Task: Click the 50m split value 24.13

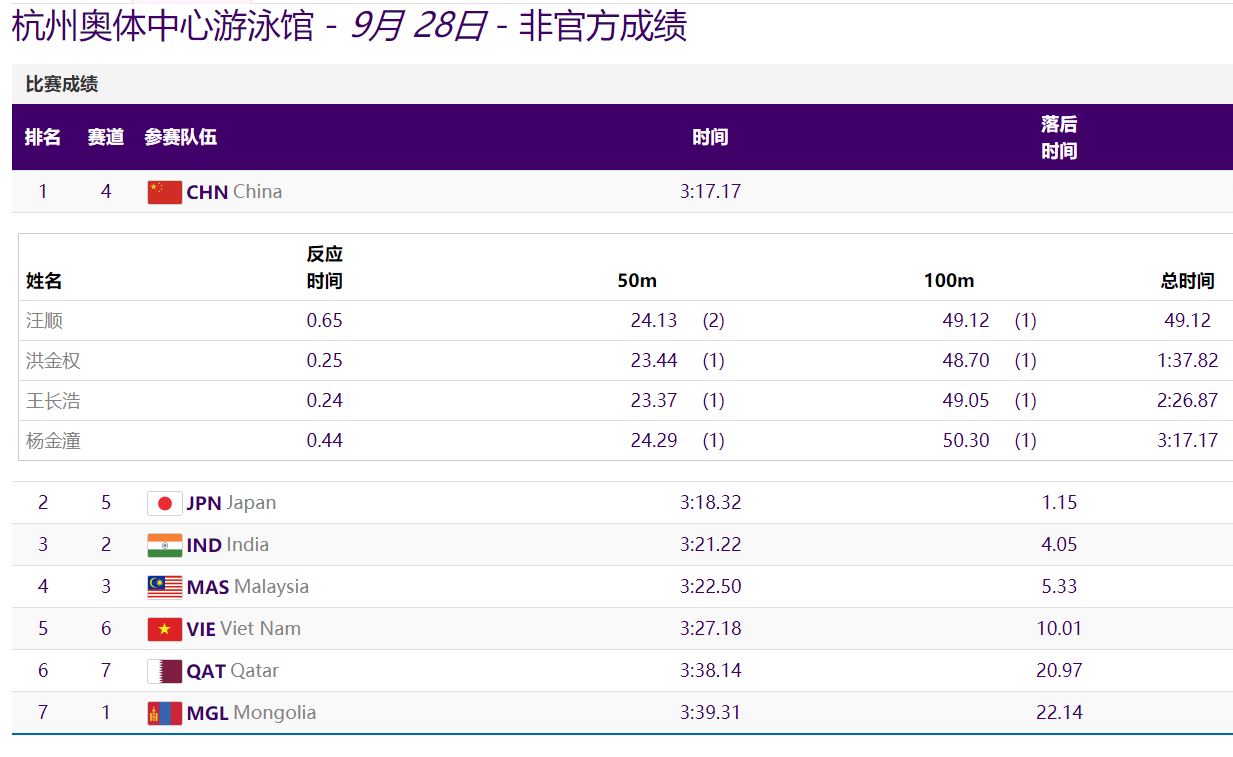Action: [654, 321]
